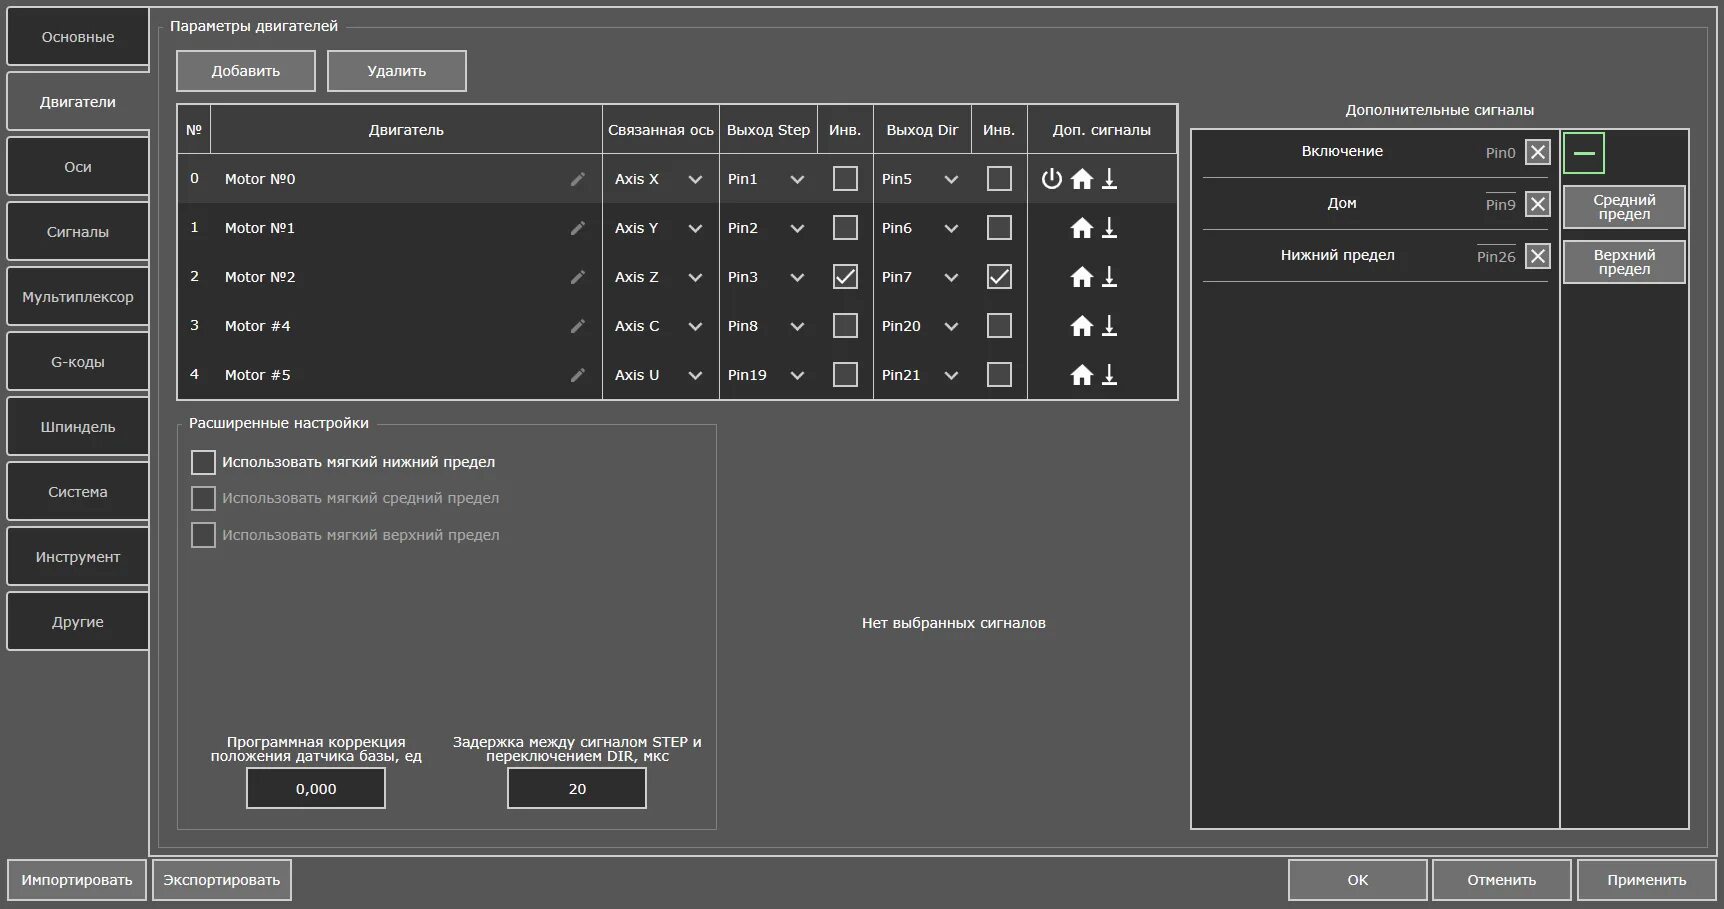
Task: Remove the Нижний предел signal with X icon
Action: coord(1538,257)
